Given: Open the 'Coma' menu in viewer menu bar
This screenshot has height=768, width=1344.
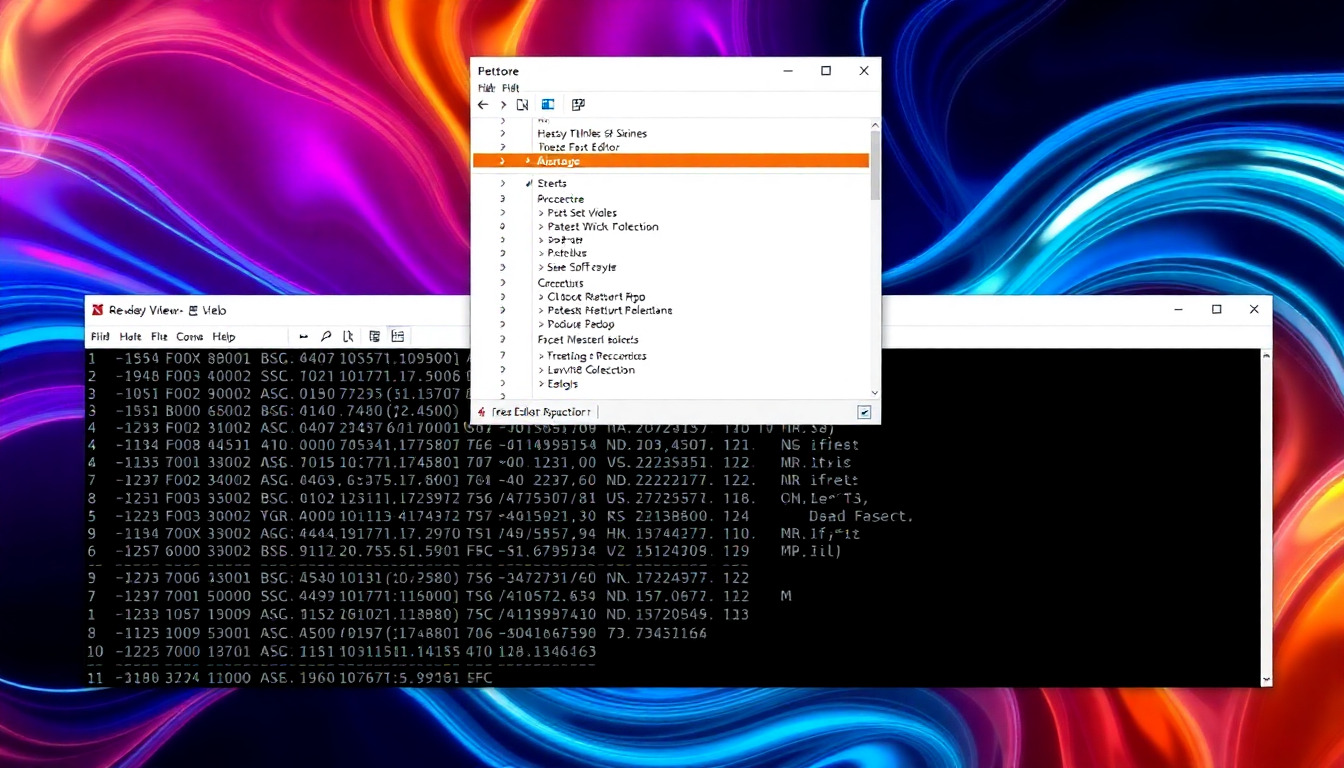Looking at the screenshot, I should [x=189, y=337].
